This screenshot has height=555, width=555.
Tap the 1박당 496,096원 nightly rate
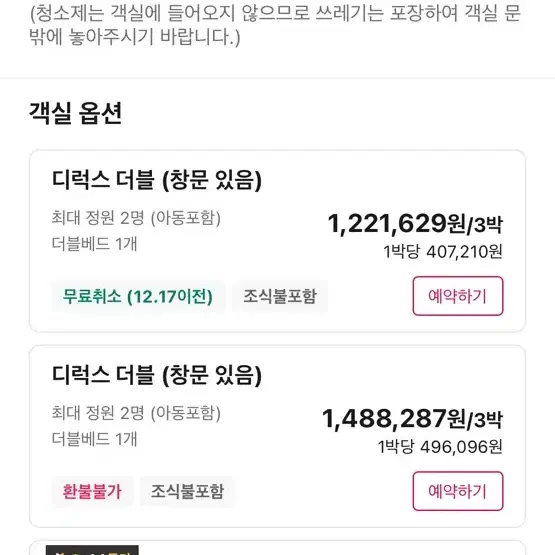(x=440, y=447)
